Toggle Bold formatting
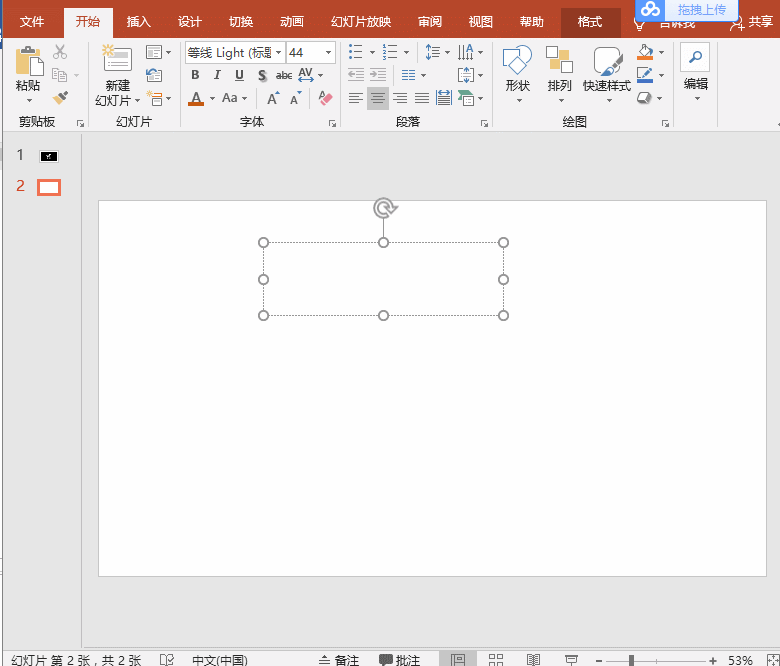Viewport: 780px width, 666px height. click(195, 75)
